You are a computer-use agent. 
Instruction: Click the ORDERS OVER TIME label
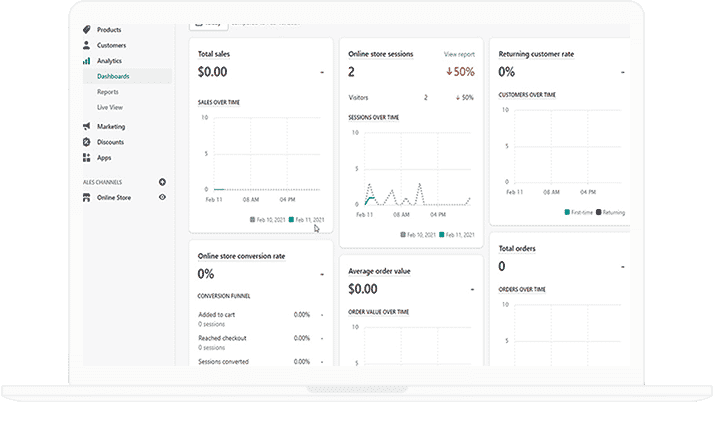(x=522, y=289)
